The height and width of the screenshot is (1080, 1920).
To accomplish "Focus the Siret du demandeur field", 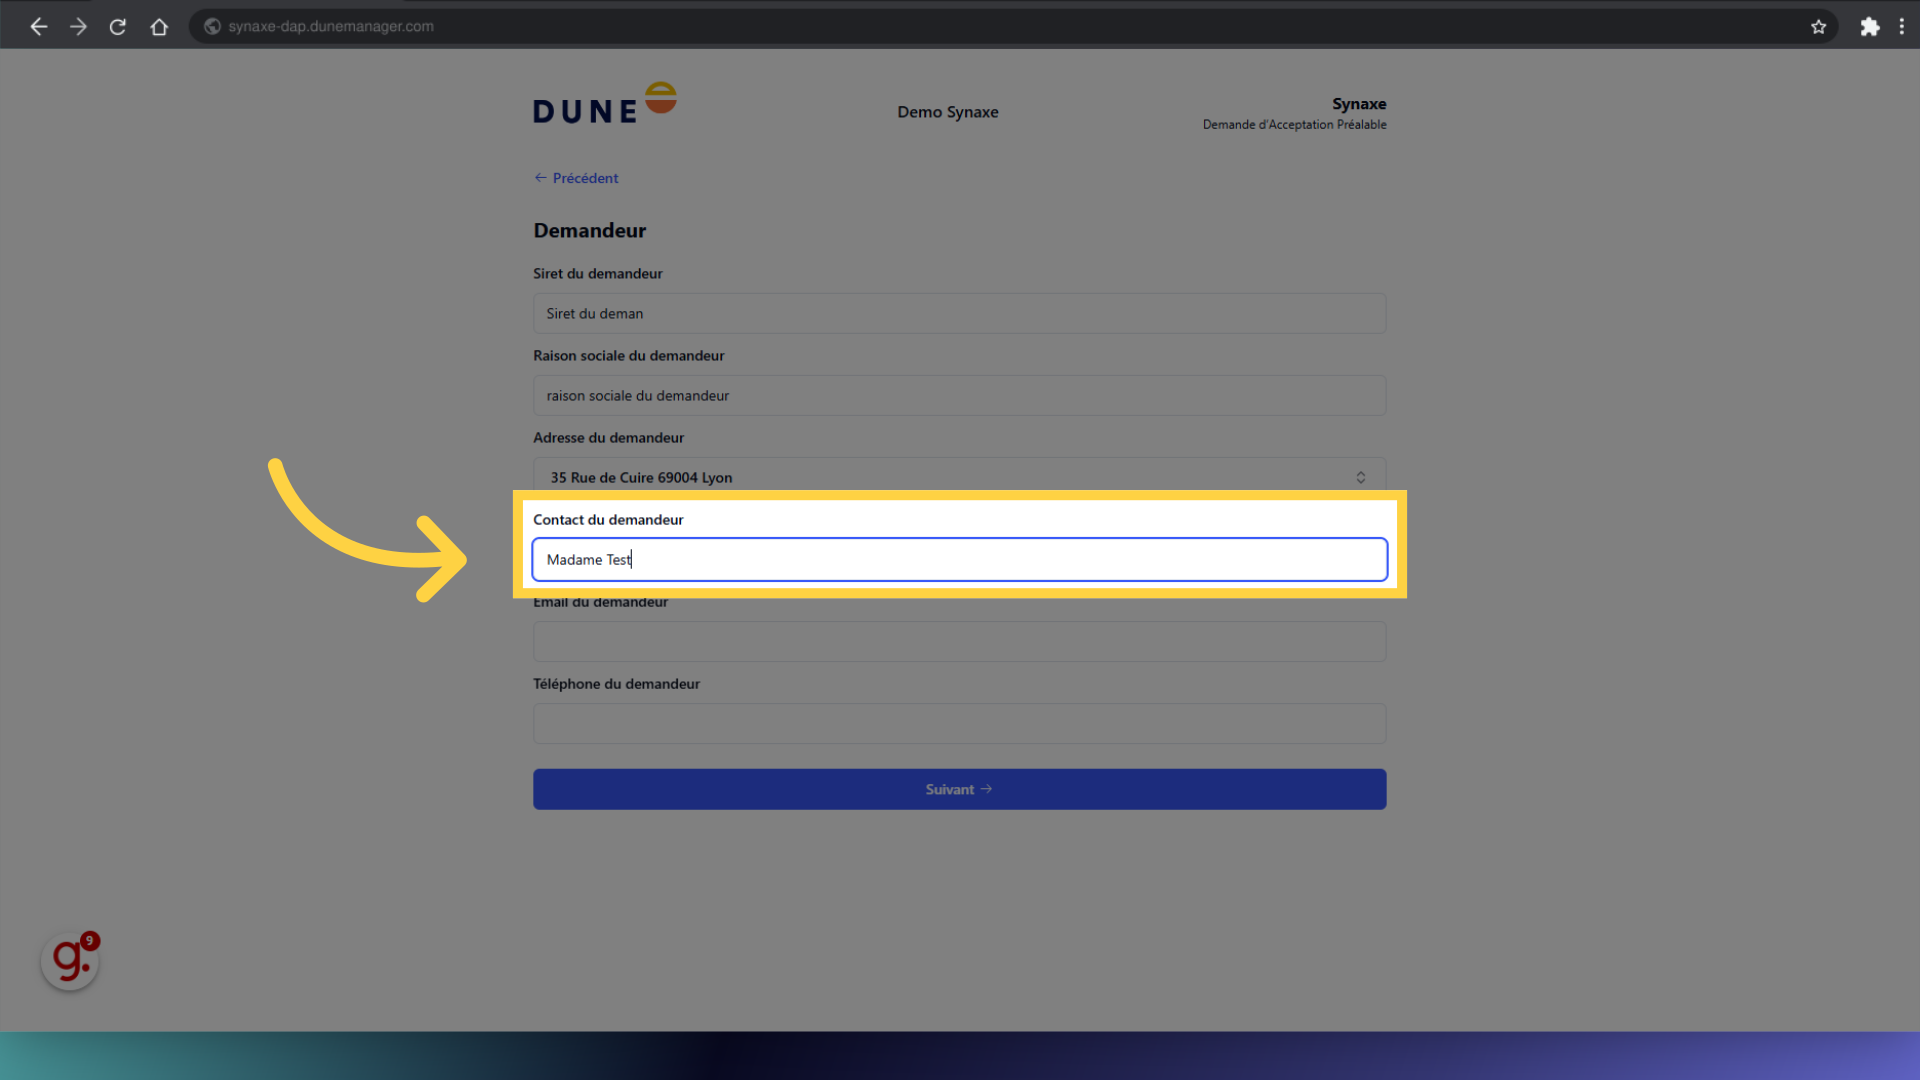I will point(958,313).
